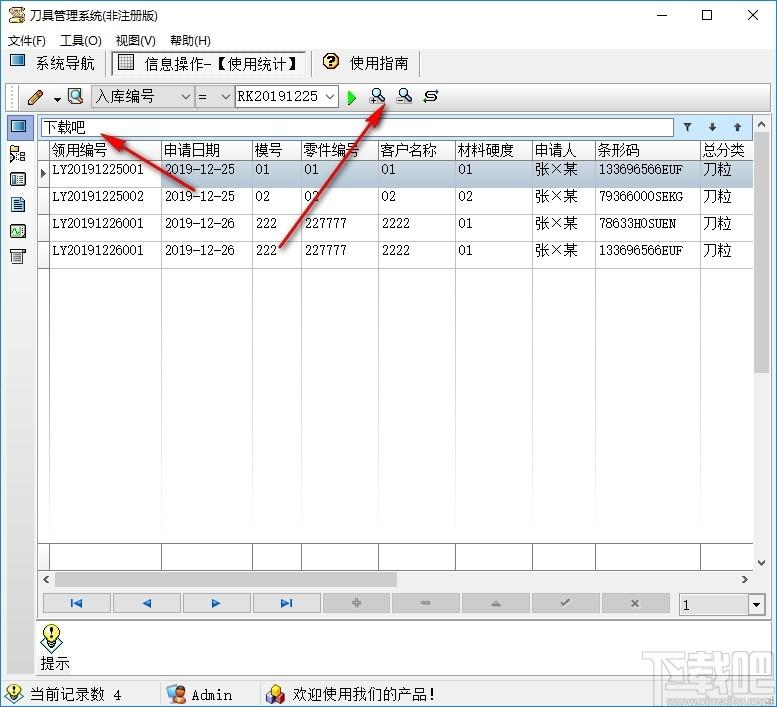Go to the first record
Screen dimensions: 777x707
76,603
